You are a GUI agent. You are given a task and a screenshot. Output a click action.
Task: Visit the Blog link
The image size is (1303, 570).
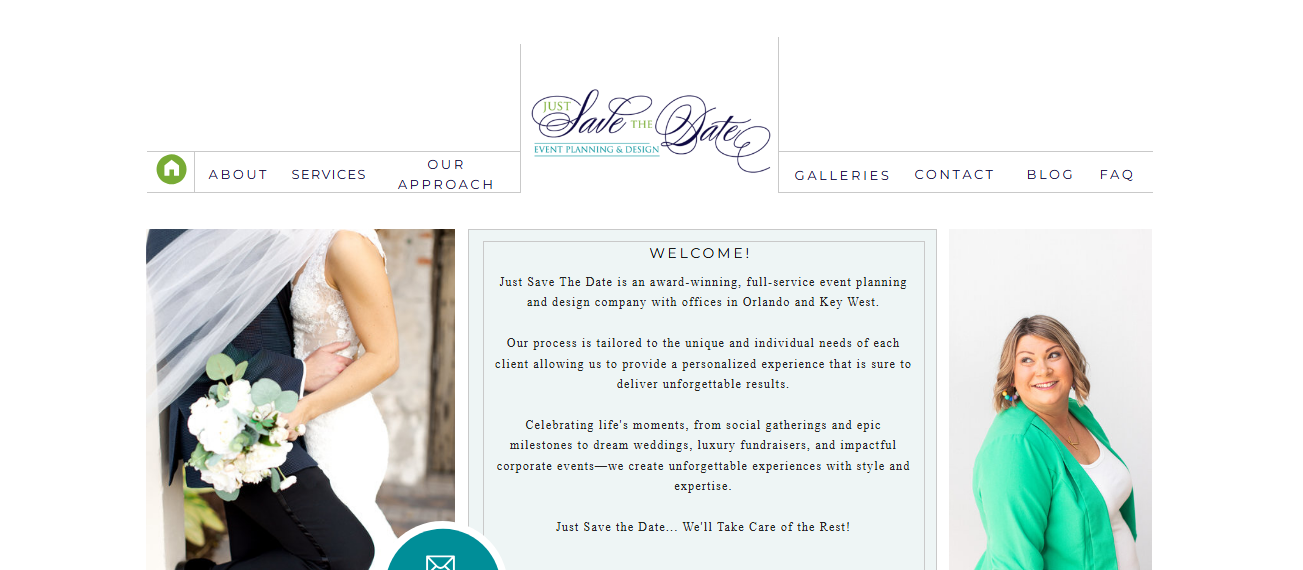(1050, 174)
